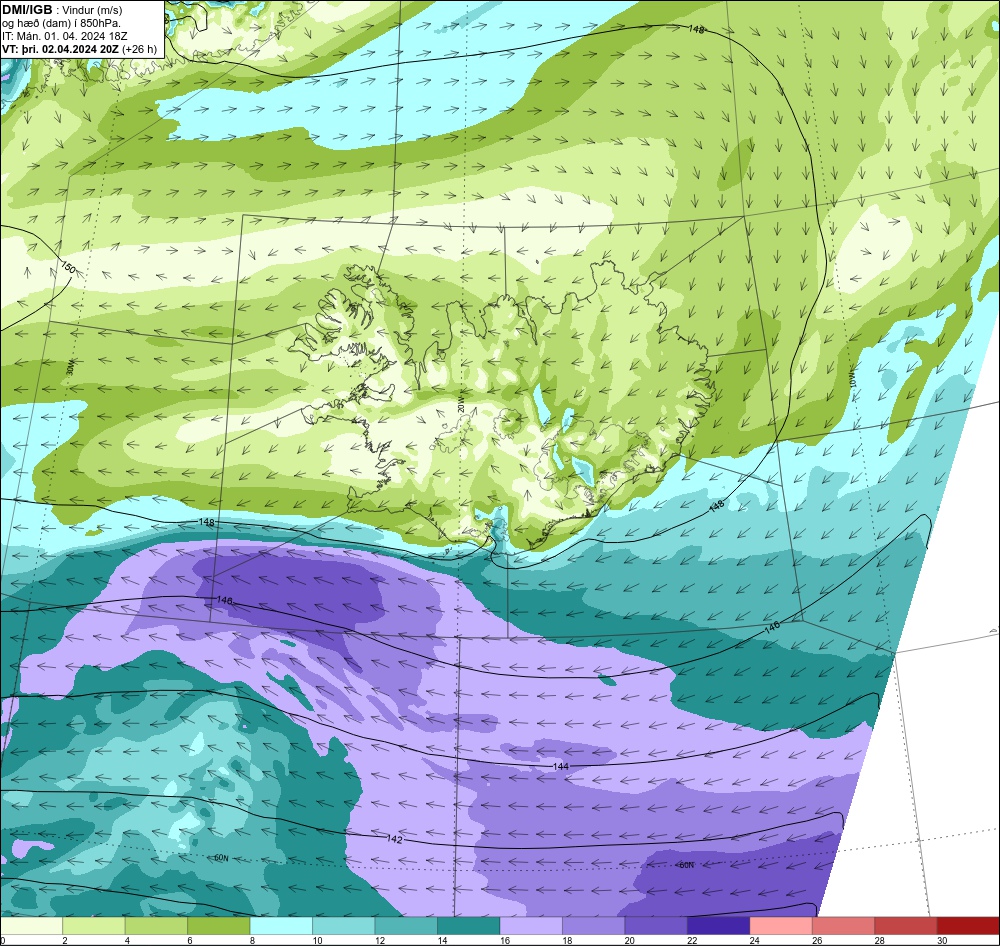Viewport: 1000px width, 946px height.
Task: Click the init time "IT: Mán. 01. 04. 2024 18Z"
Action: pyautogui.click(x=64, y=36)
